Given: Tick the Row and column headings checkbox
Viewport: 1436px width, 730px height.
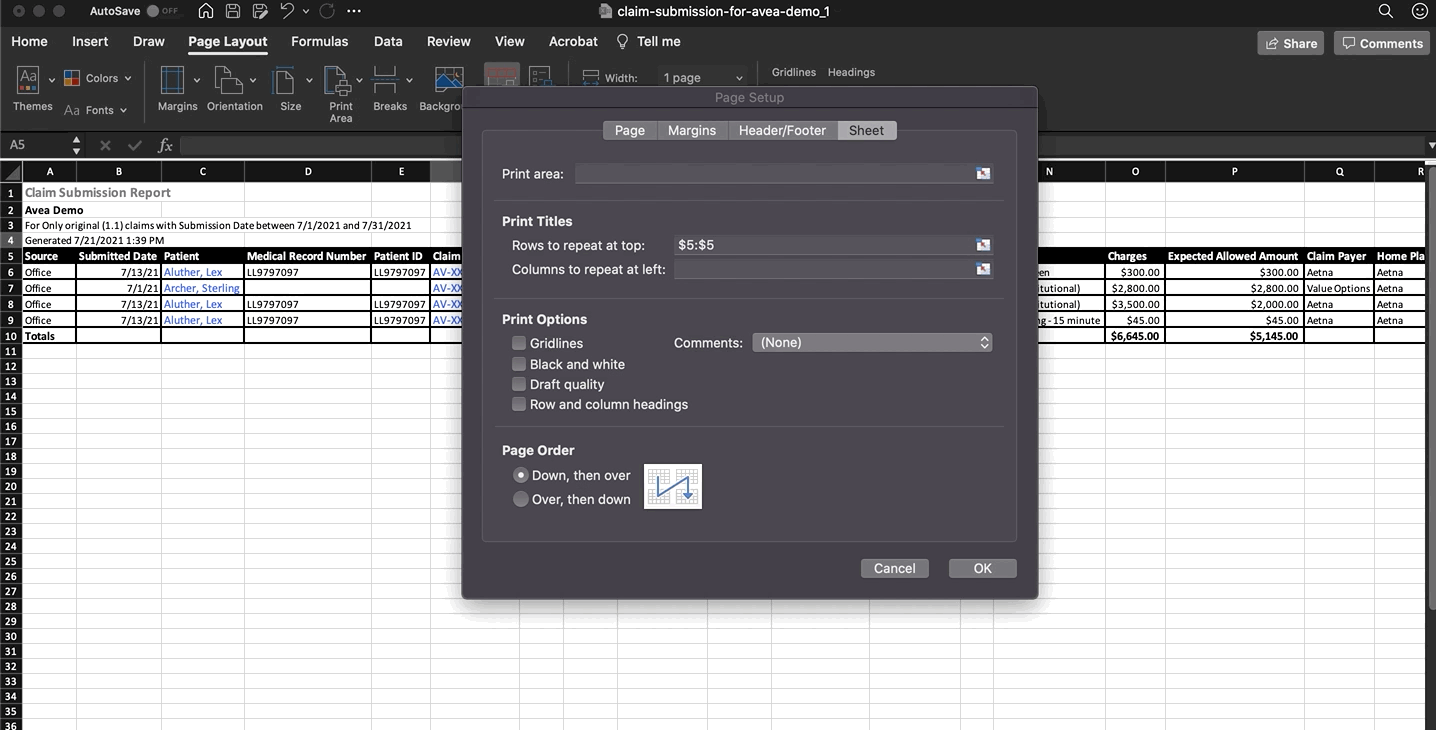Looking at the screenshot, I should [x=519, y=404].
